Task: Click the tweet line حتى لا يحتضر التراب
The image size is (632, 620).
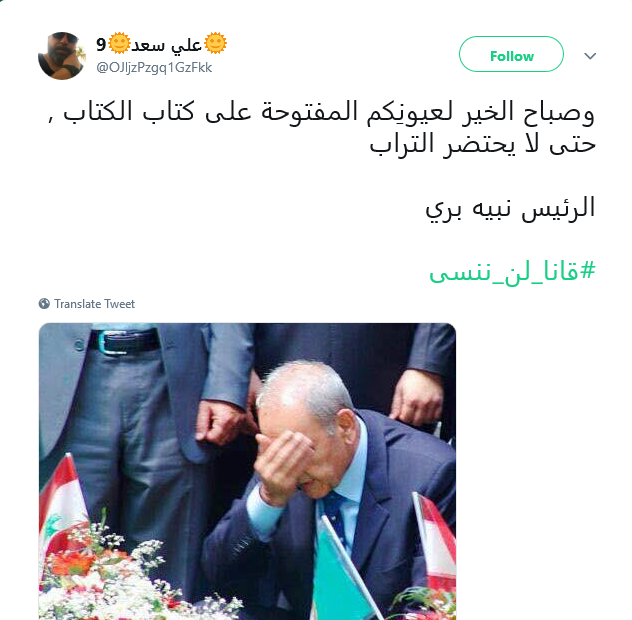Action: pyautogui.click(x=482, y=144)
